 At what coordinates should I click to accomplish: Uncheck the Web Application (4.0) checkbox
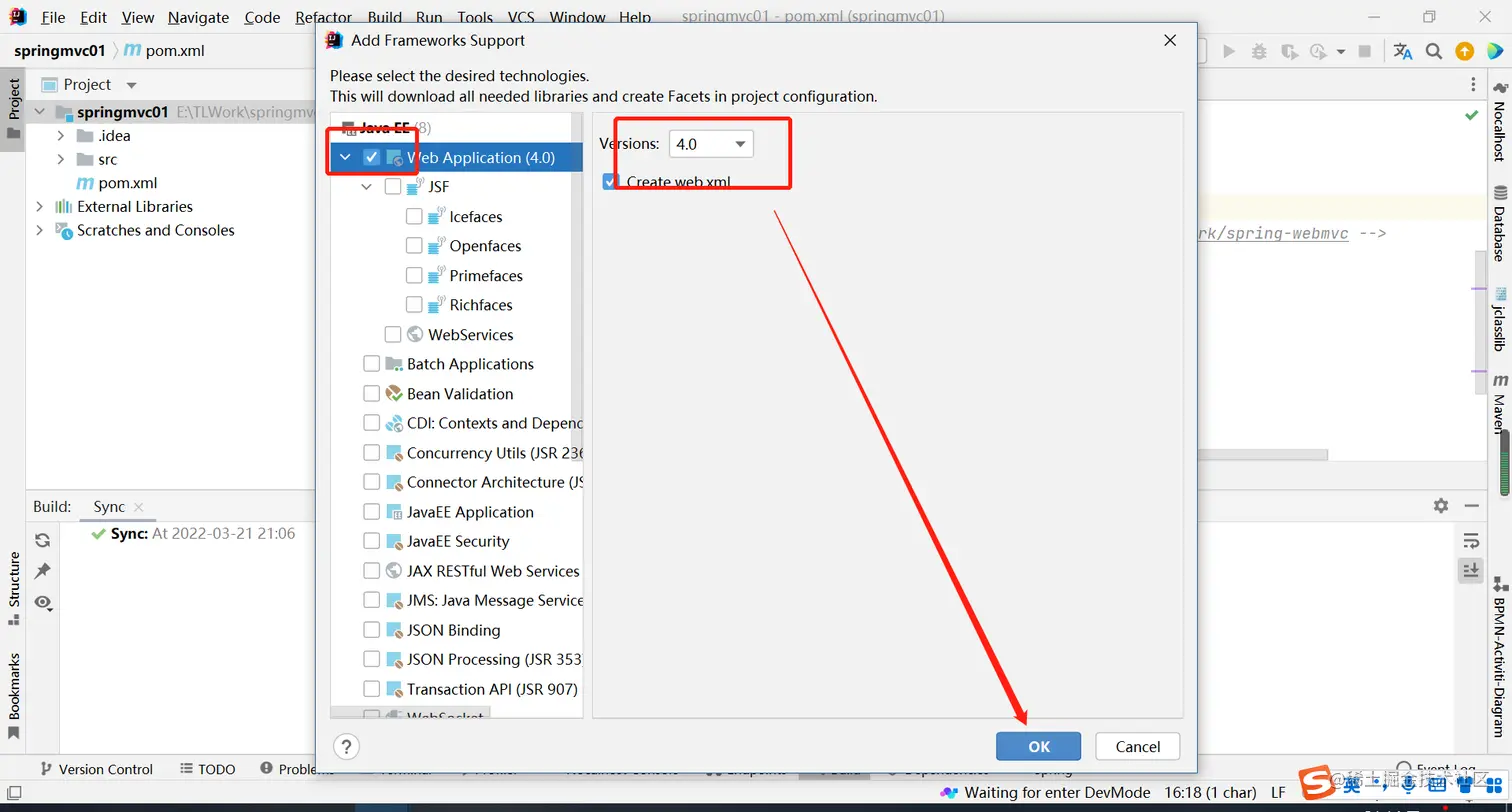(372, 157)
